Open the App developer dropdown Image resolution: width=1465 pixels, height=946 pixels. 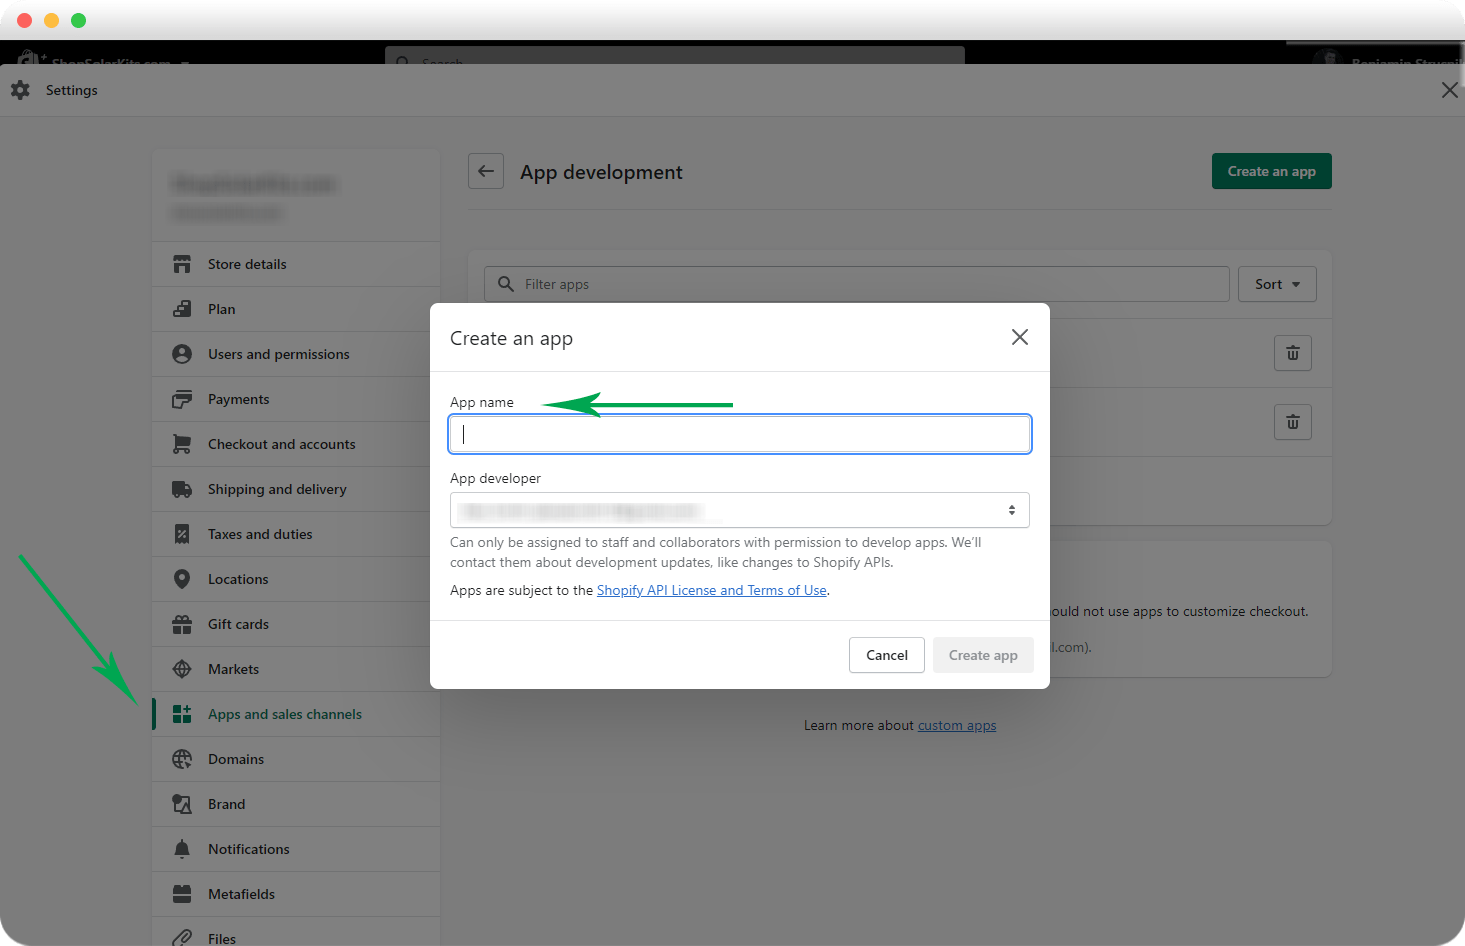(739, 510)
